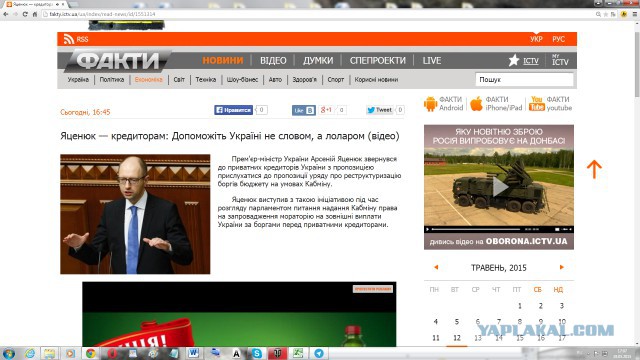The width and height of the screenshot is (640, 360).
Task: Click the article headline about Яценюк
Action: point(229,136)
